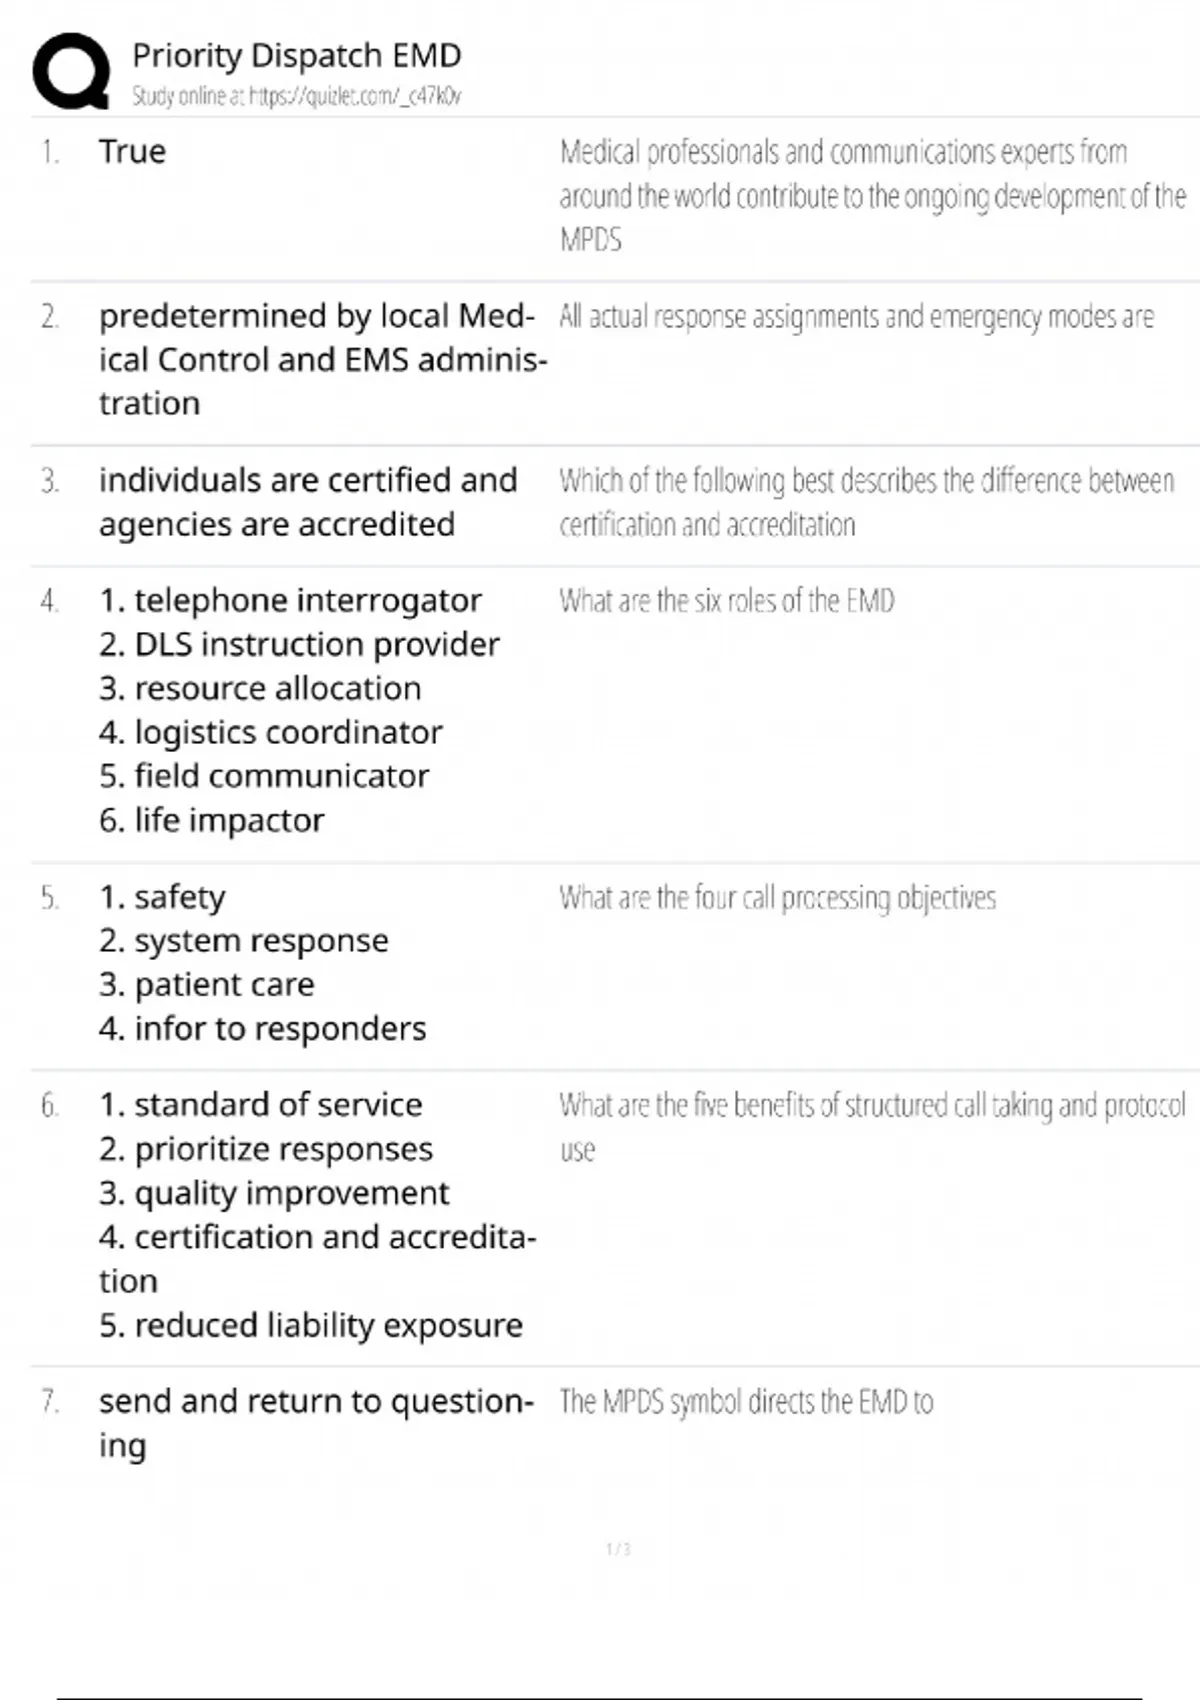Image resolution: width=1200 pixels, height=1700 pixels.
Task: Click the certification and accreditation question
Action: coord(866,502)
